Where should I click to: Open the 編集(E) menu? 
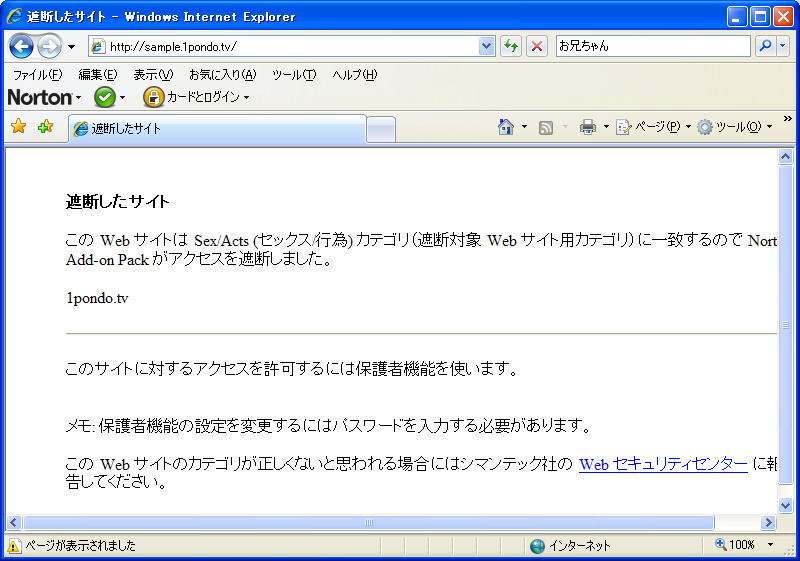(97, 75)
